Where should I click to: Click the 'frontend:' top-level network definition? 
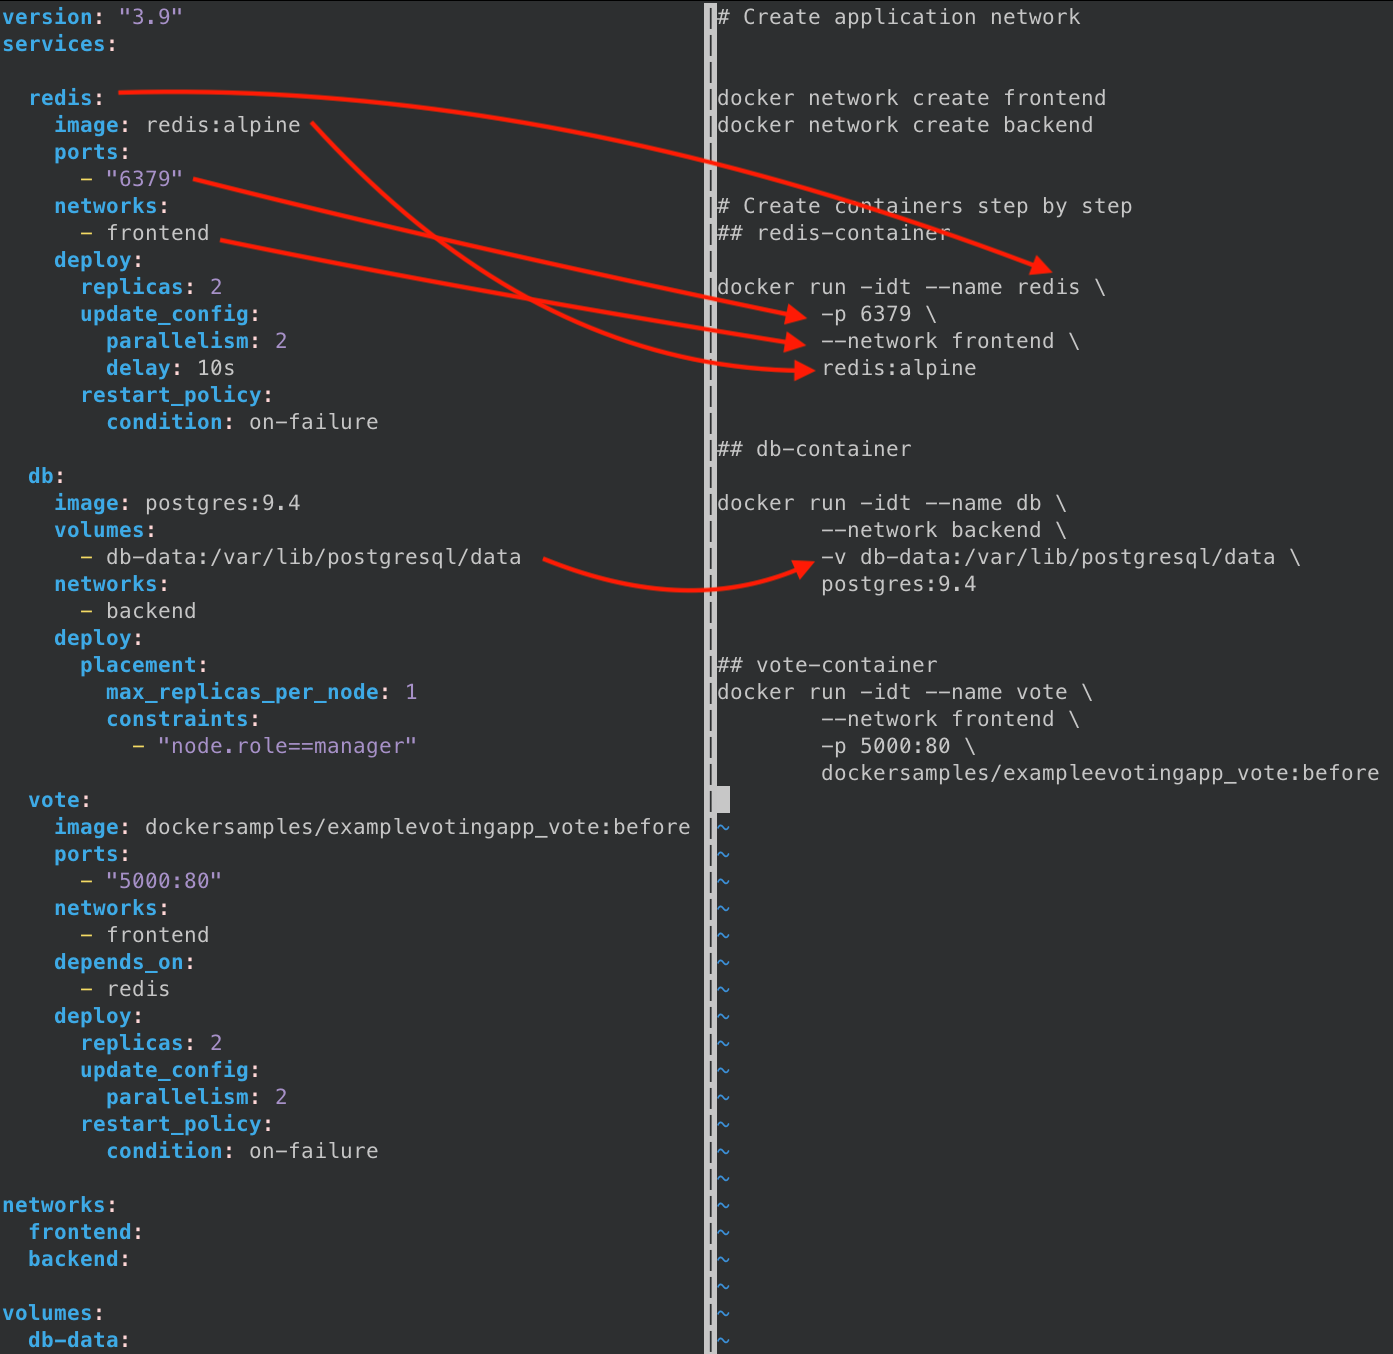click(x=85, y=1232)
